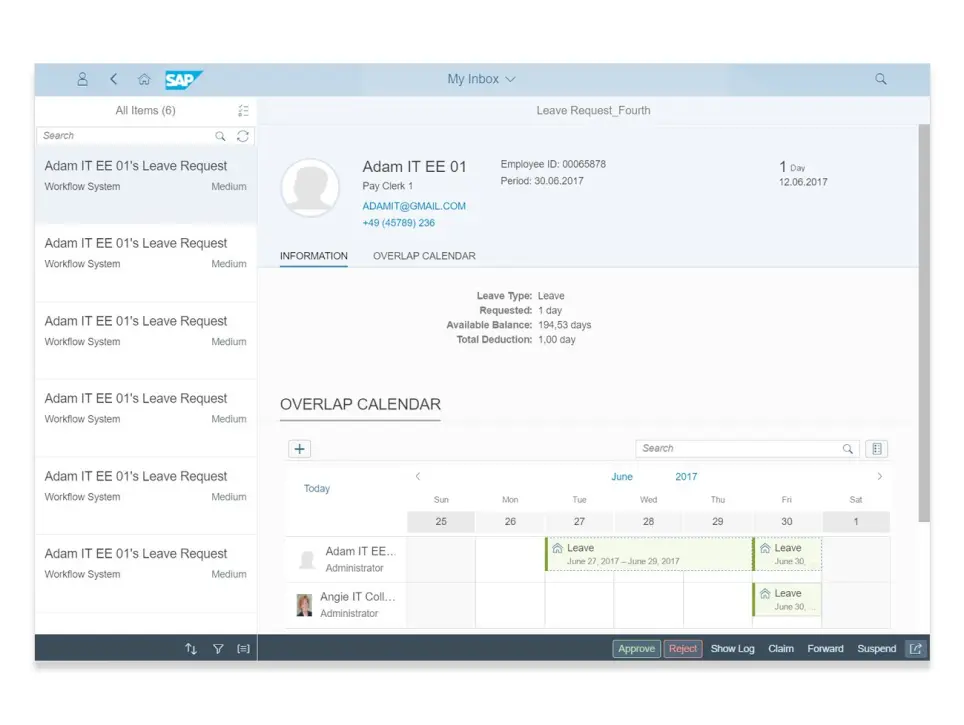964x725 pixels.
Task: Select calendar day 28 Wednesday
Action: 649,521
